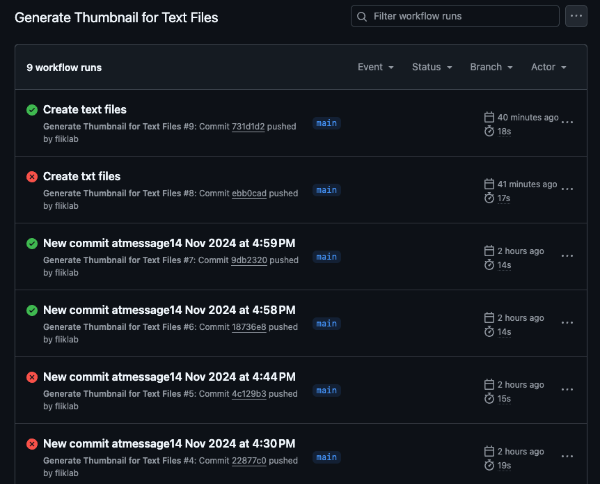The width and height of the screenshot is (600, 484).
Task: Click the green success icon for run #9
Action: (32, 109)
